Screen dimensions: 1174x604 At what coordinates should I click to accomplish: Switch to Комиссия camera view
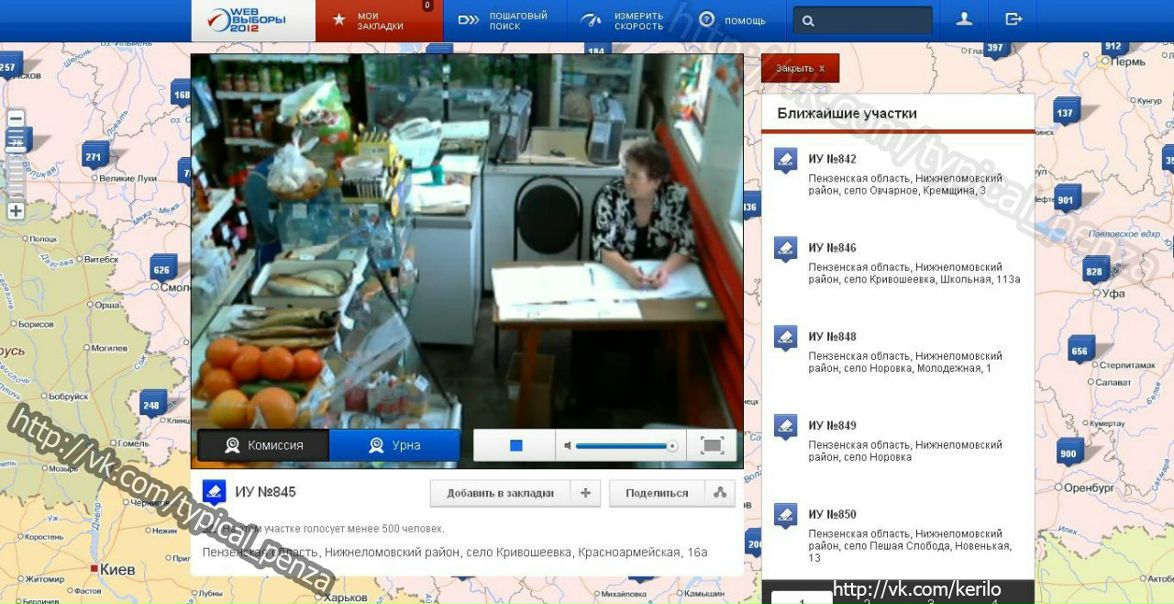pyautogui.click(x=263, y=446)
